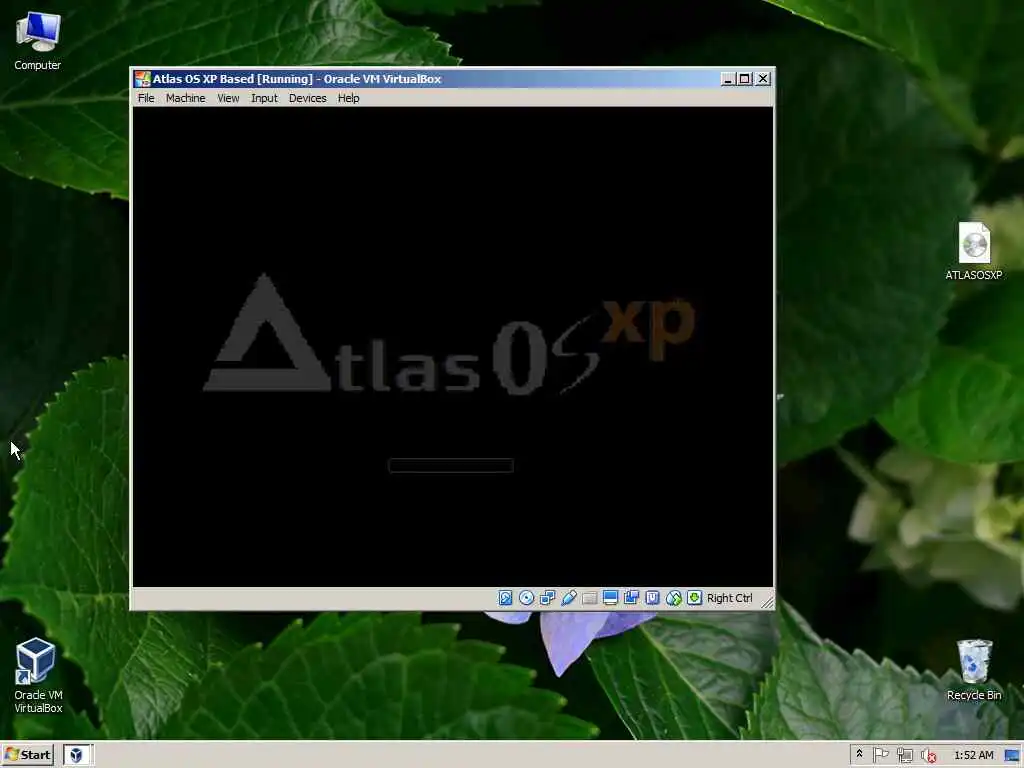
Task: Select the Computer desktop icon
Action: [x=37, y=40]
